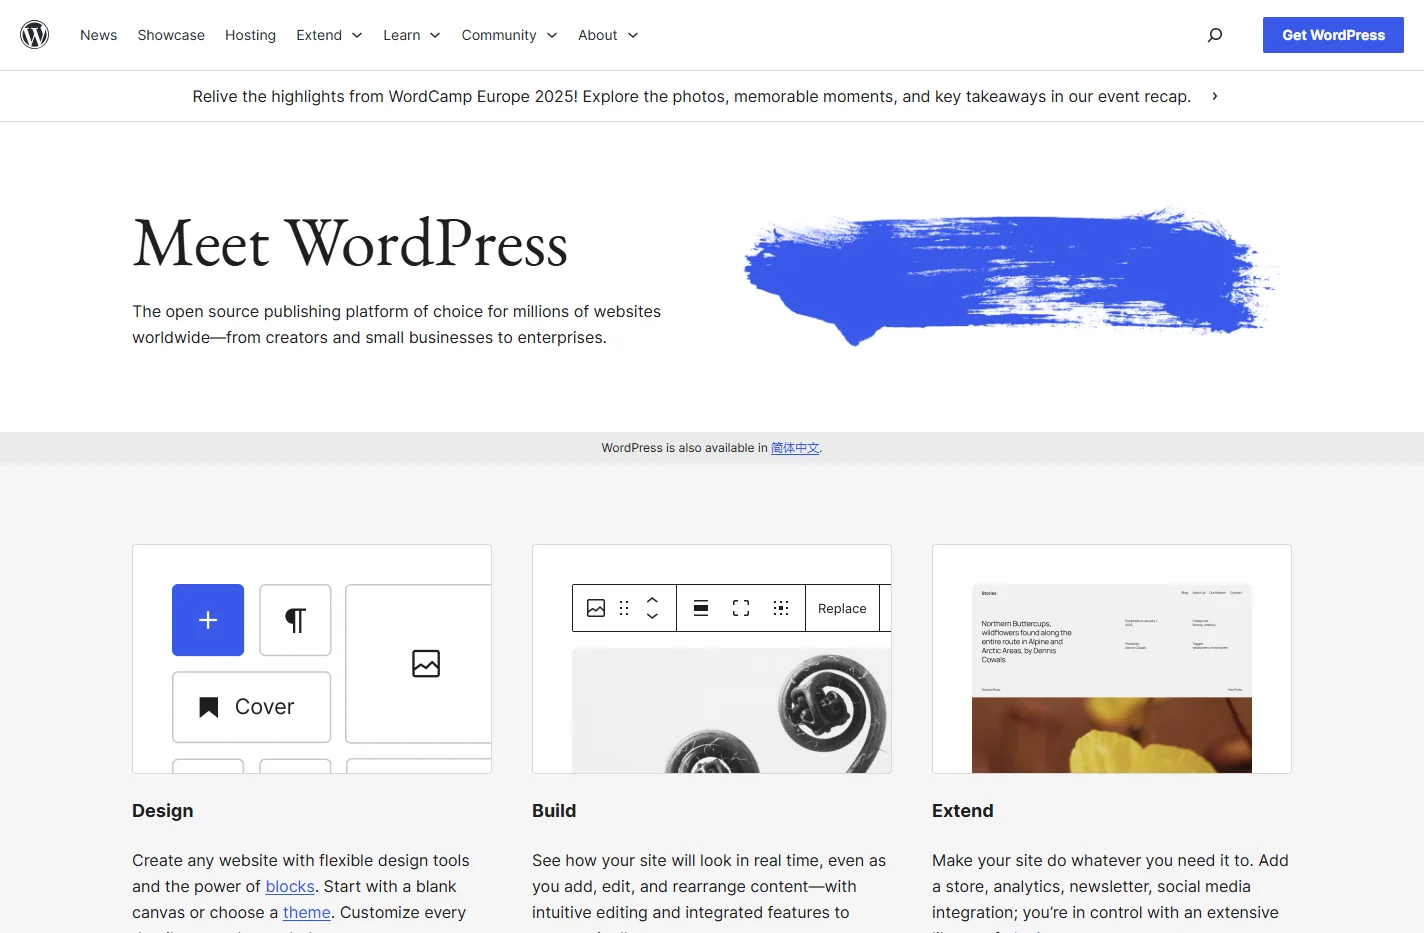Click the 简体中文 language link

pos(795,448)
